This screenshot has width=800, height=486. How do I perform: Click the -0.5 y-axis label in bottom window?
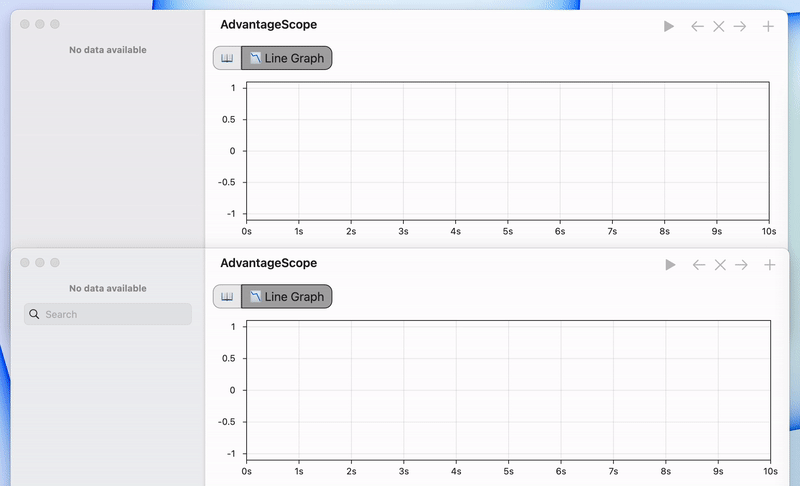click(x=227, y=422)
